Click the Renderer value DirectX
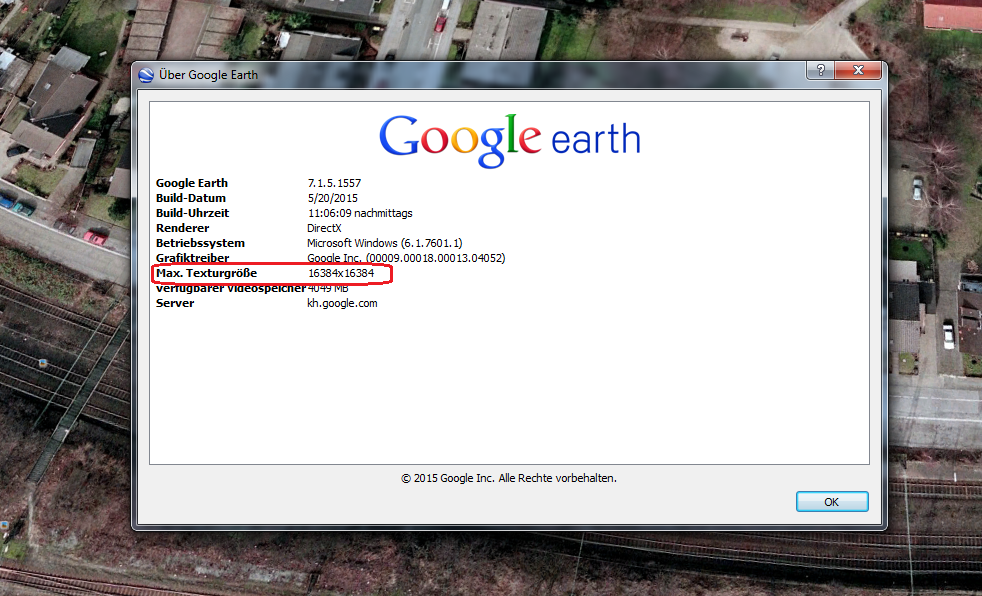 pos(324,228)
